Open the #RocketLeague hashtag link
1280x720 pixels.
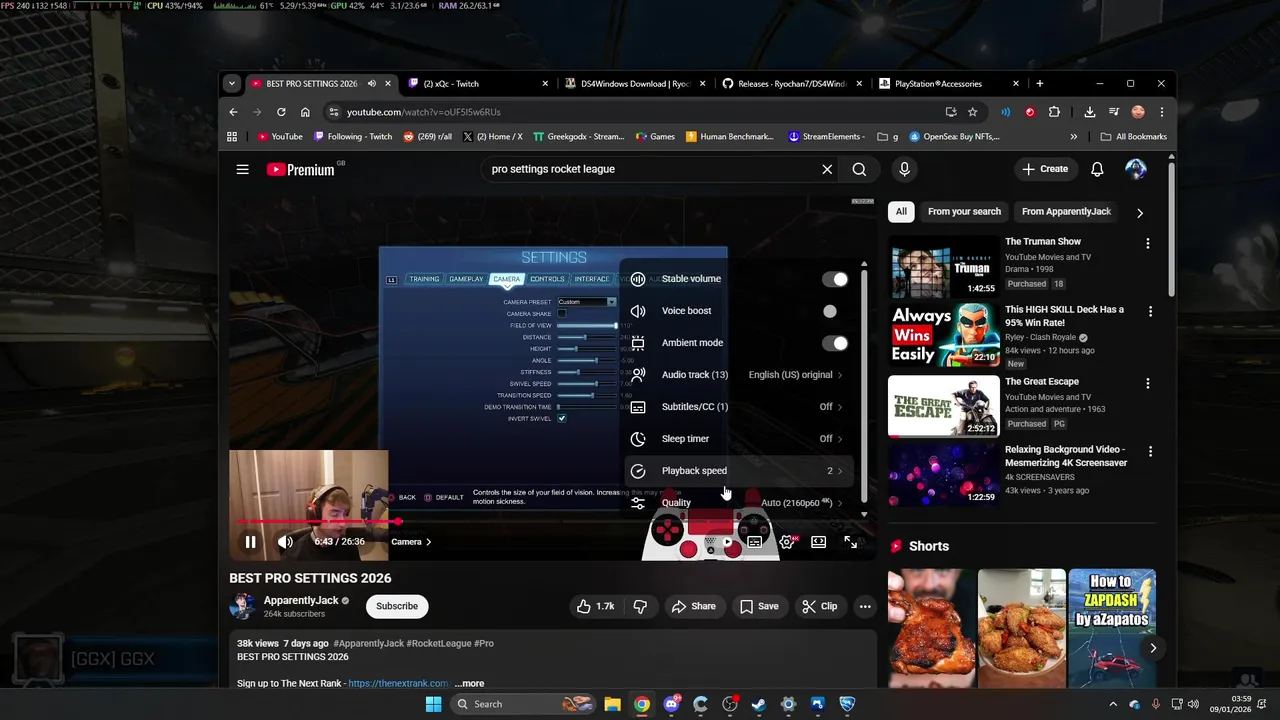438,644
